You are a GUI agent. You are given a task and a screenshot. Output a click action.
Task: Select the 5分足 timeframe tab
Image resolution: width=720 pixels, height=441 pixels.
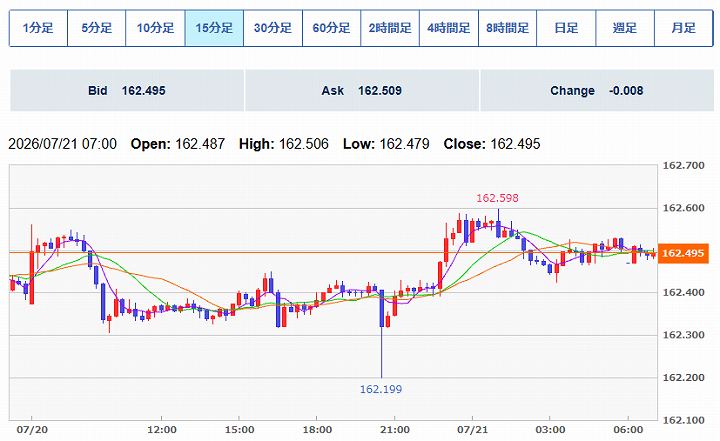(96, 28)
